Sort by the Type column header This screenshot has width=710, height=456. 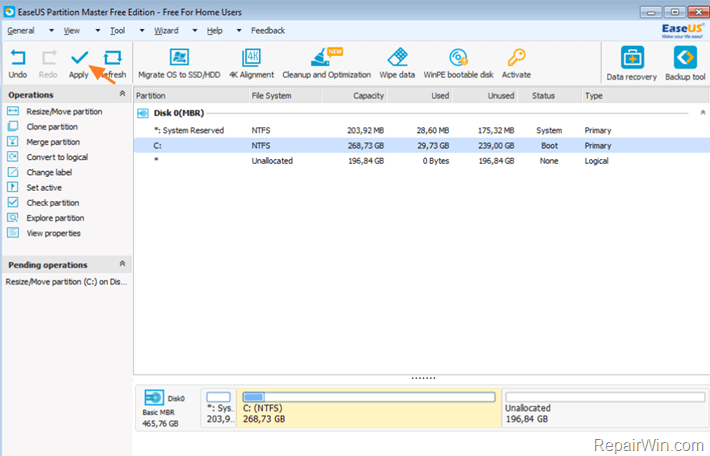coord(645,96)
